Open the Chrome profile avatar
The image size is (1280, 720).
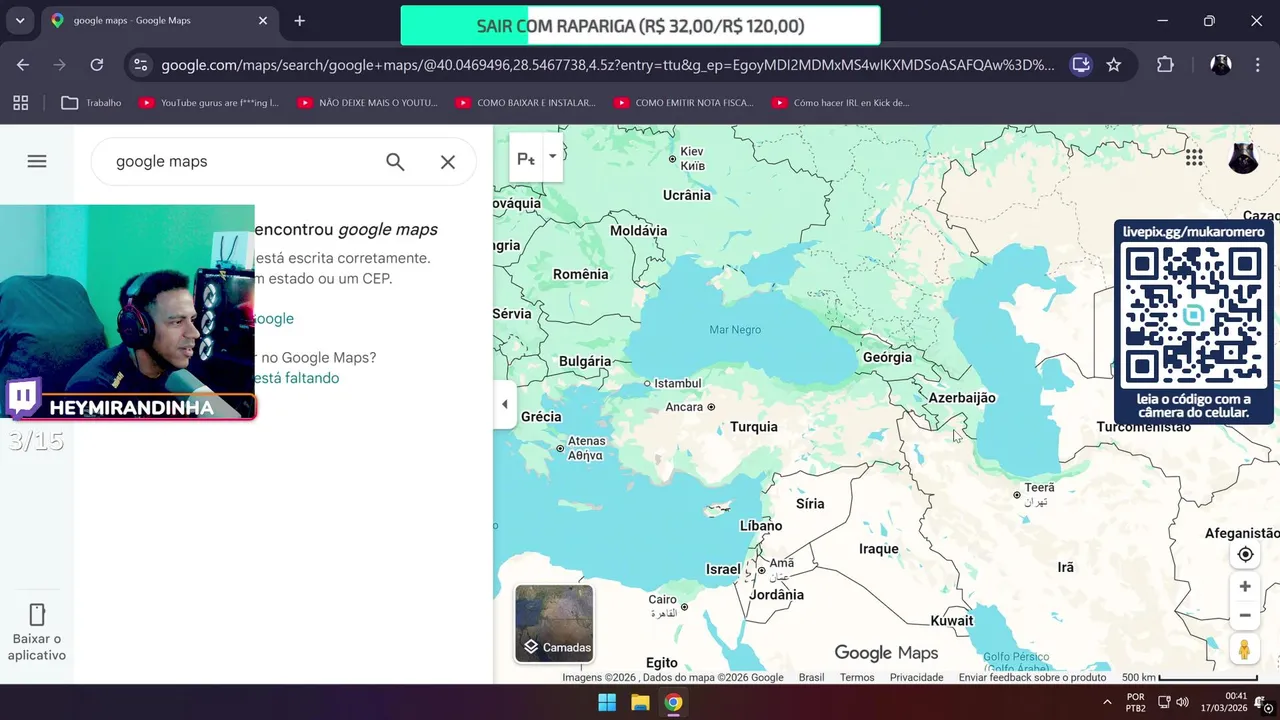[1221, 65]
